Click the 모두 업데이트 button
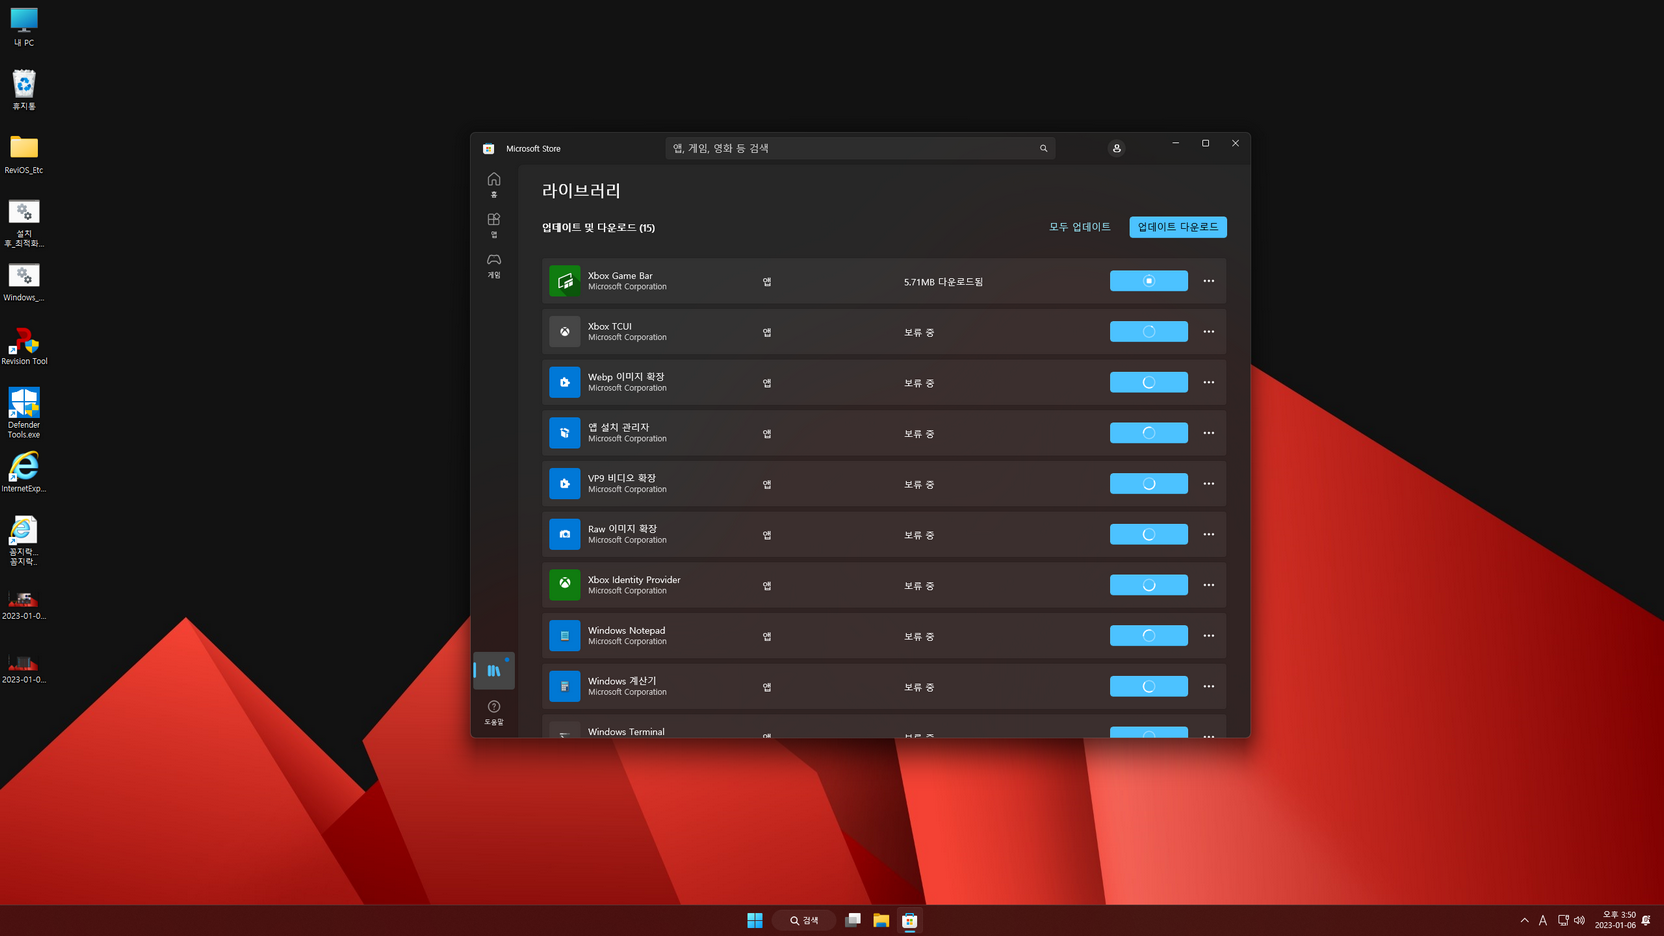 click(x=1080, y=227)
